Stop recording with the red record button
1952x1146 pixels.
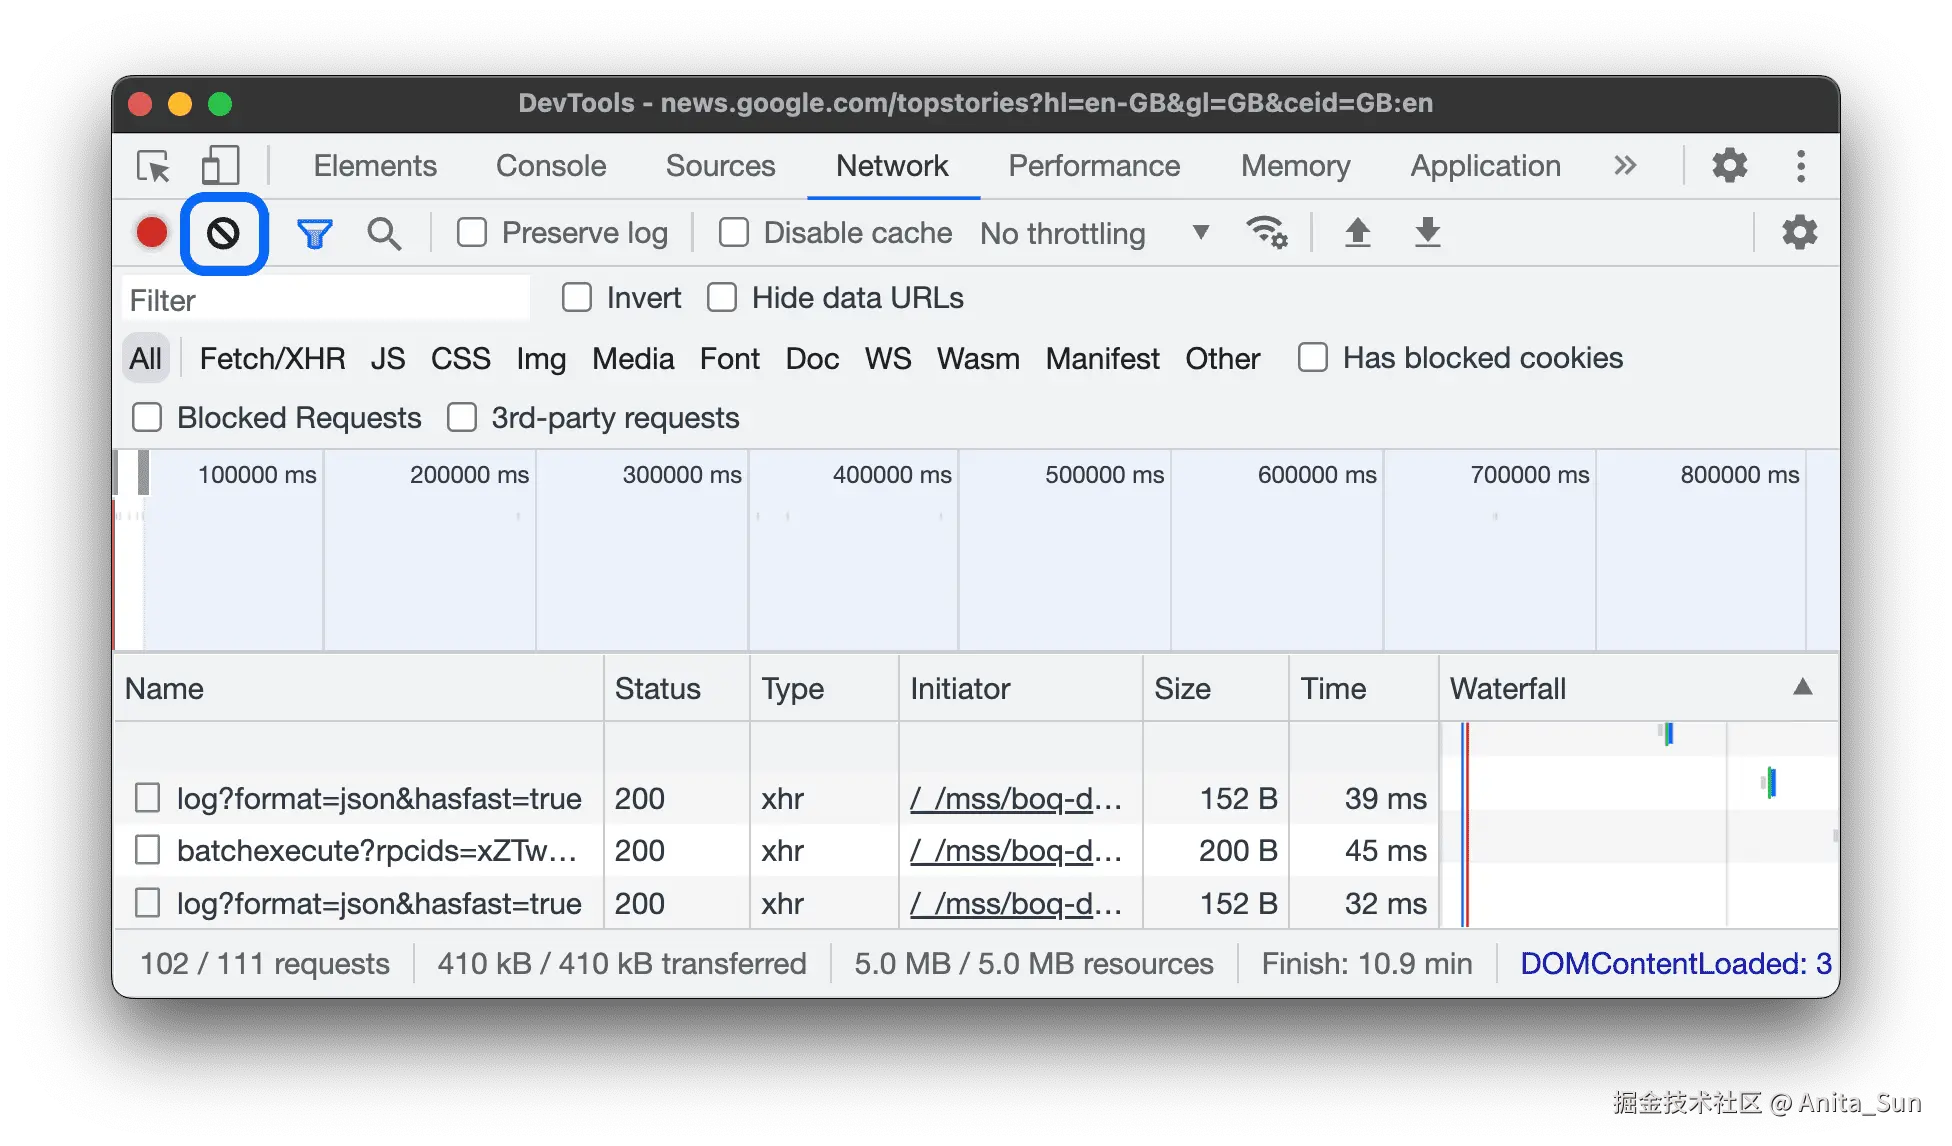point(152,233)
